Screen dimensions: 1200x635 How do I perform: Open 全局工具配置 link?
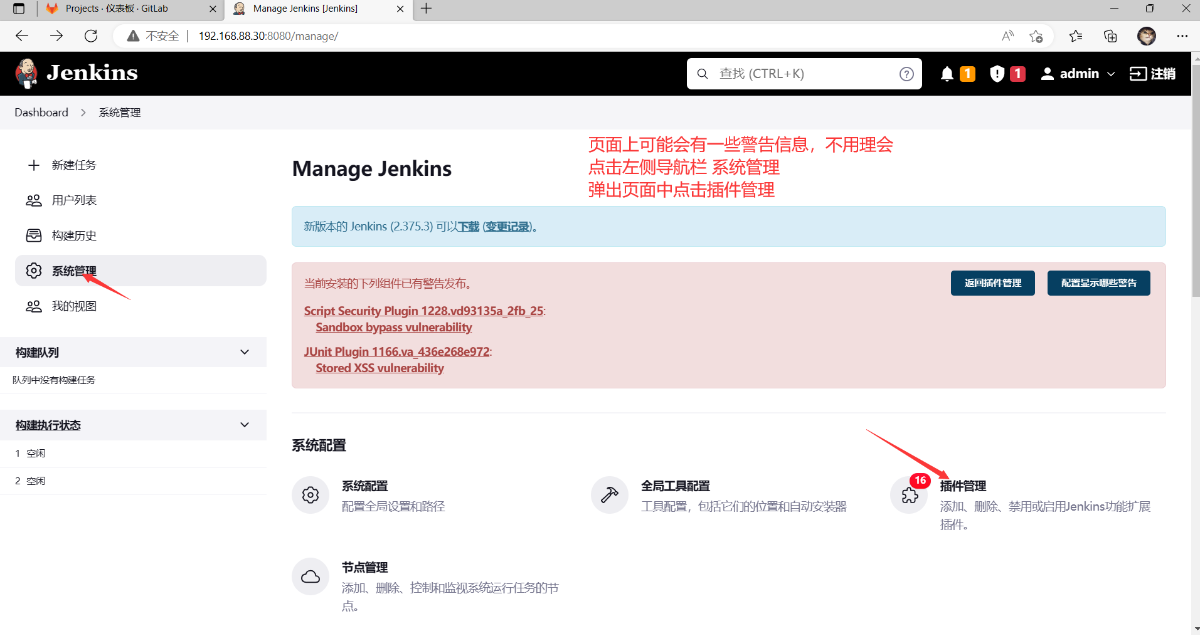pyautogui.click(x=675, y=486)
